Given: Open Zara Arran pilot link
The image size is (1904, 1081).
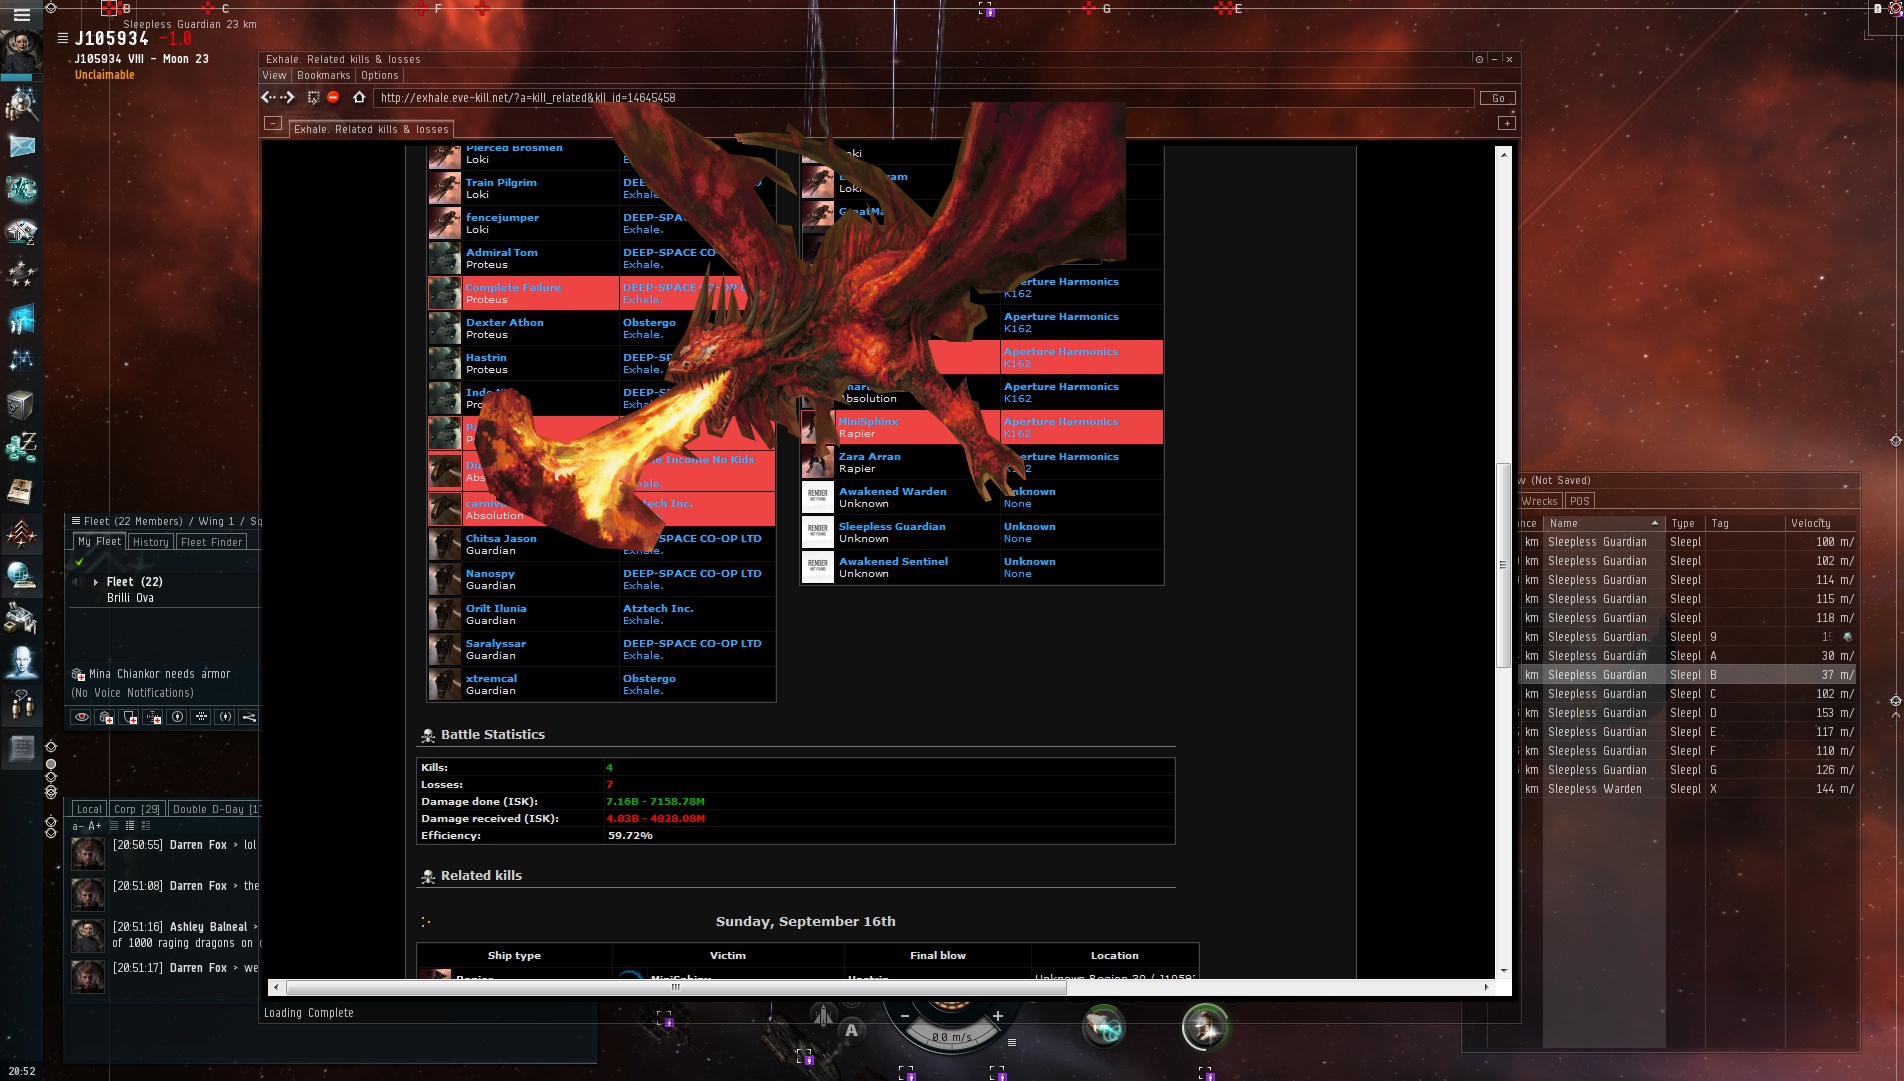Looking at the screenshot, I should [870, 456].
